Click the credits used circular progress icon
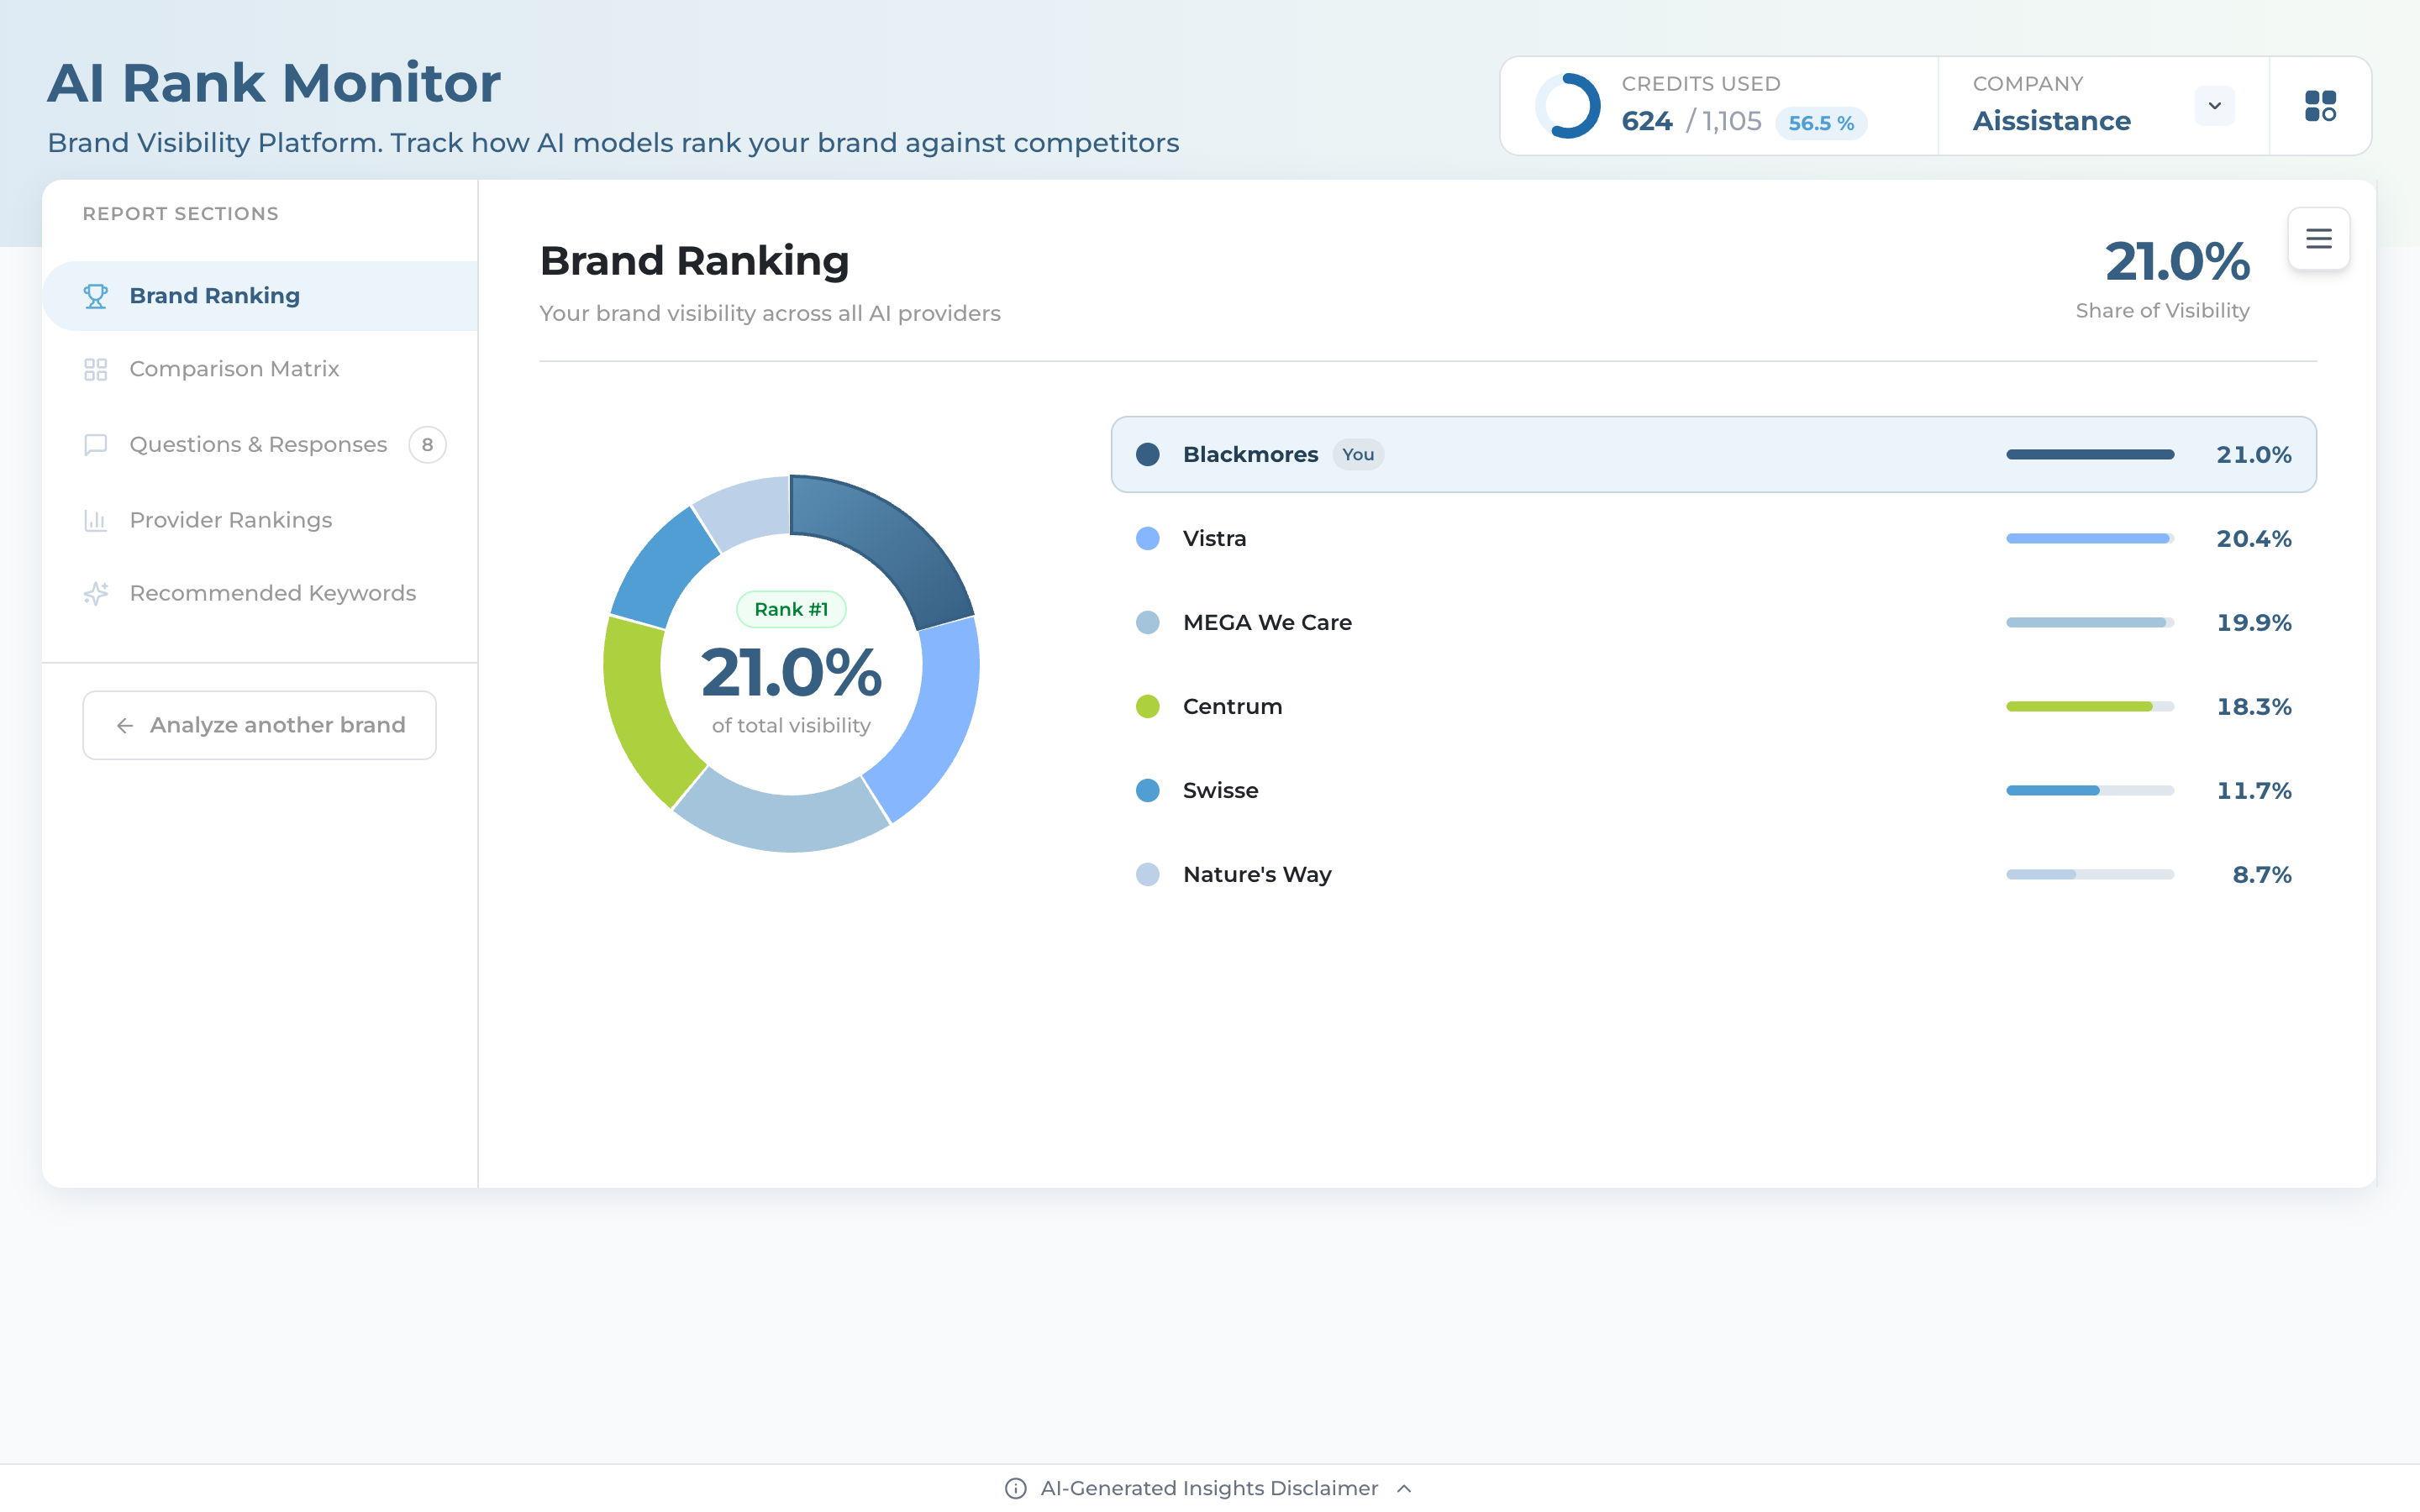 point(1568,106)
